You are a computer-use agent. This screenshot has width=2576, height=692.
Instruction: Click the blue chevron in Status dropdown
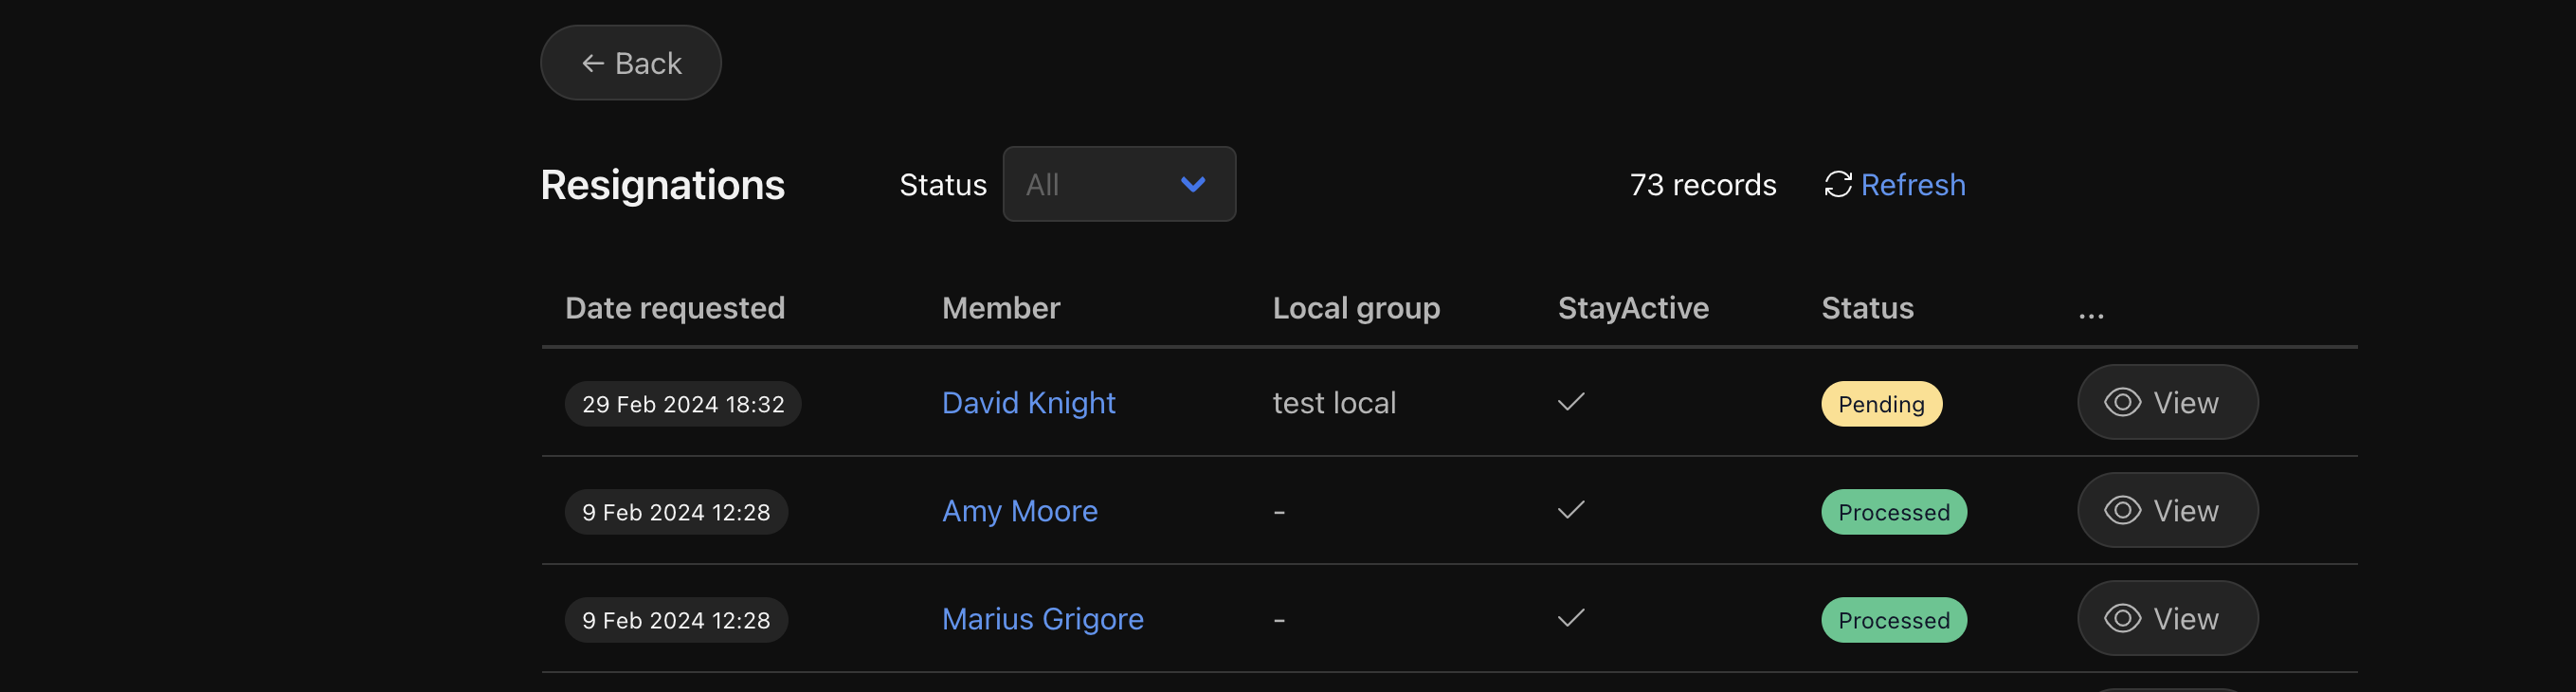click(1193, 184)
